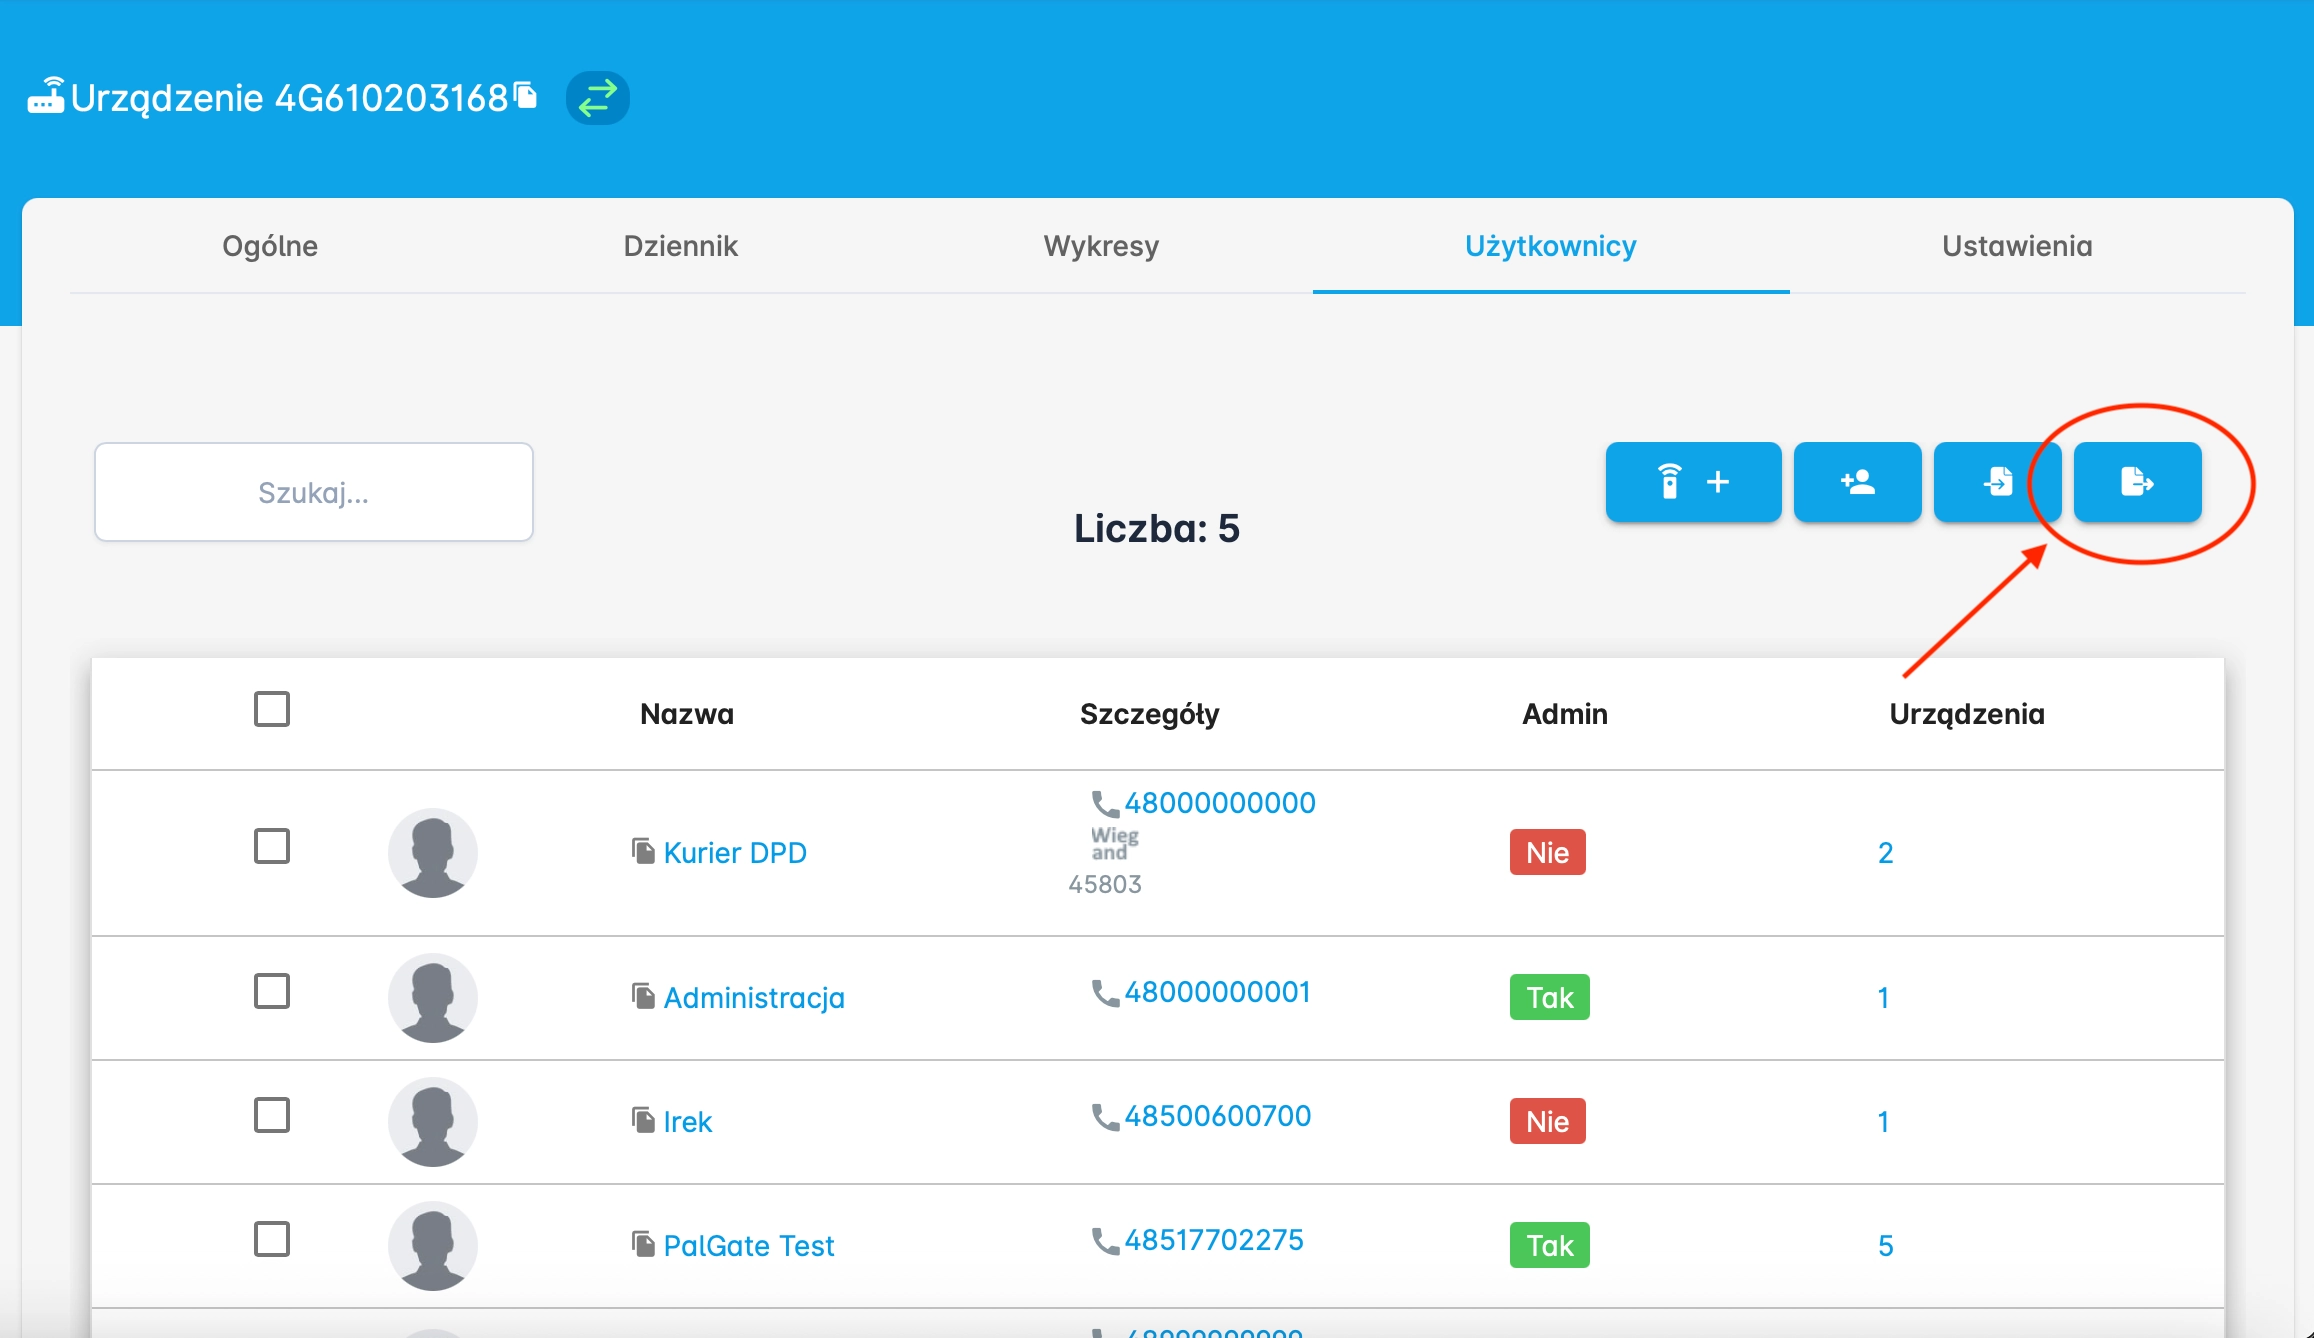The image size is (2314, 1338).
Task: Switch to the Dziennik tab
Action: coord(680,246)
